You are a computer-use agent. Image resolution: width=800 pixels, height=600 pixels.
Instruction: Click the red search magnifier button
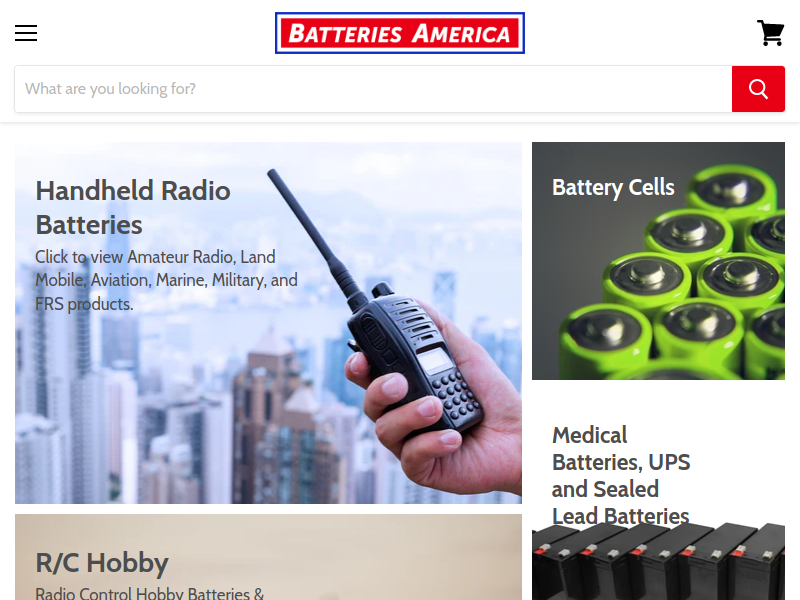pos(758,89)
